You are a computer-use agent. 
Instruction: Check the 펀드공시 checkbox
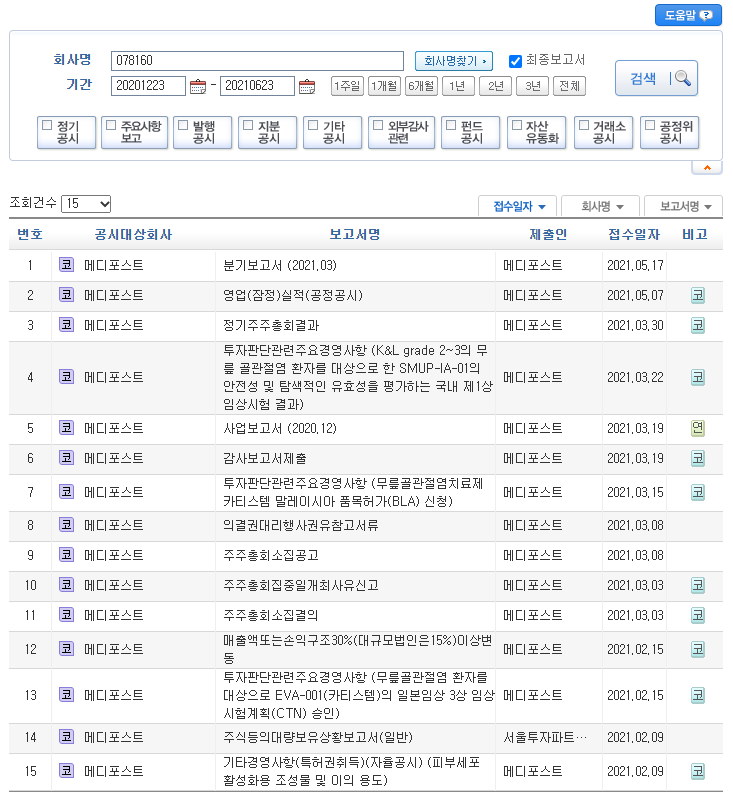pyautogui.click(x=451, y=125)
